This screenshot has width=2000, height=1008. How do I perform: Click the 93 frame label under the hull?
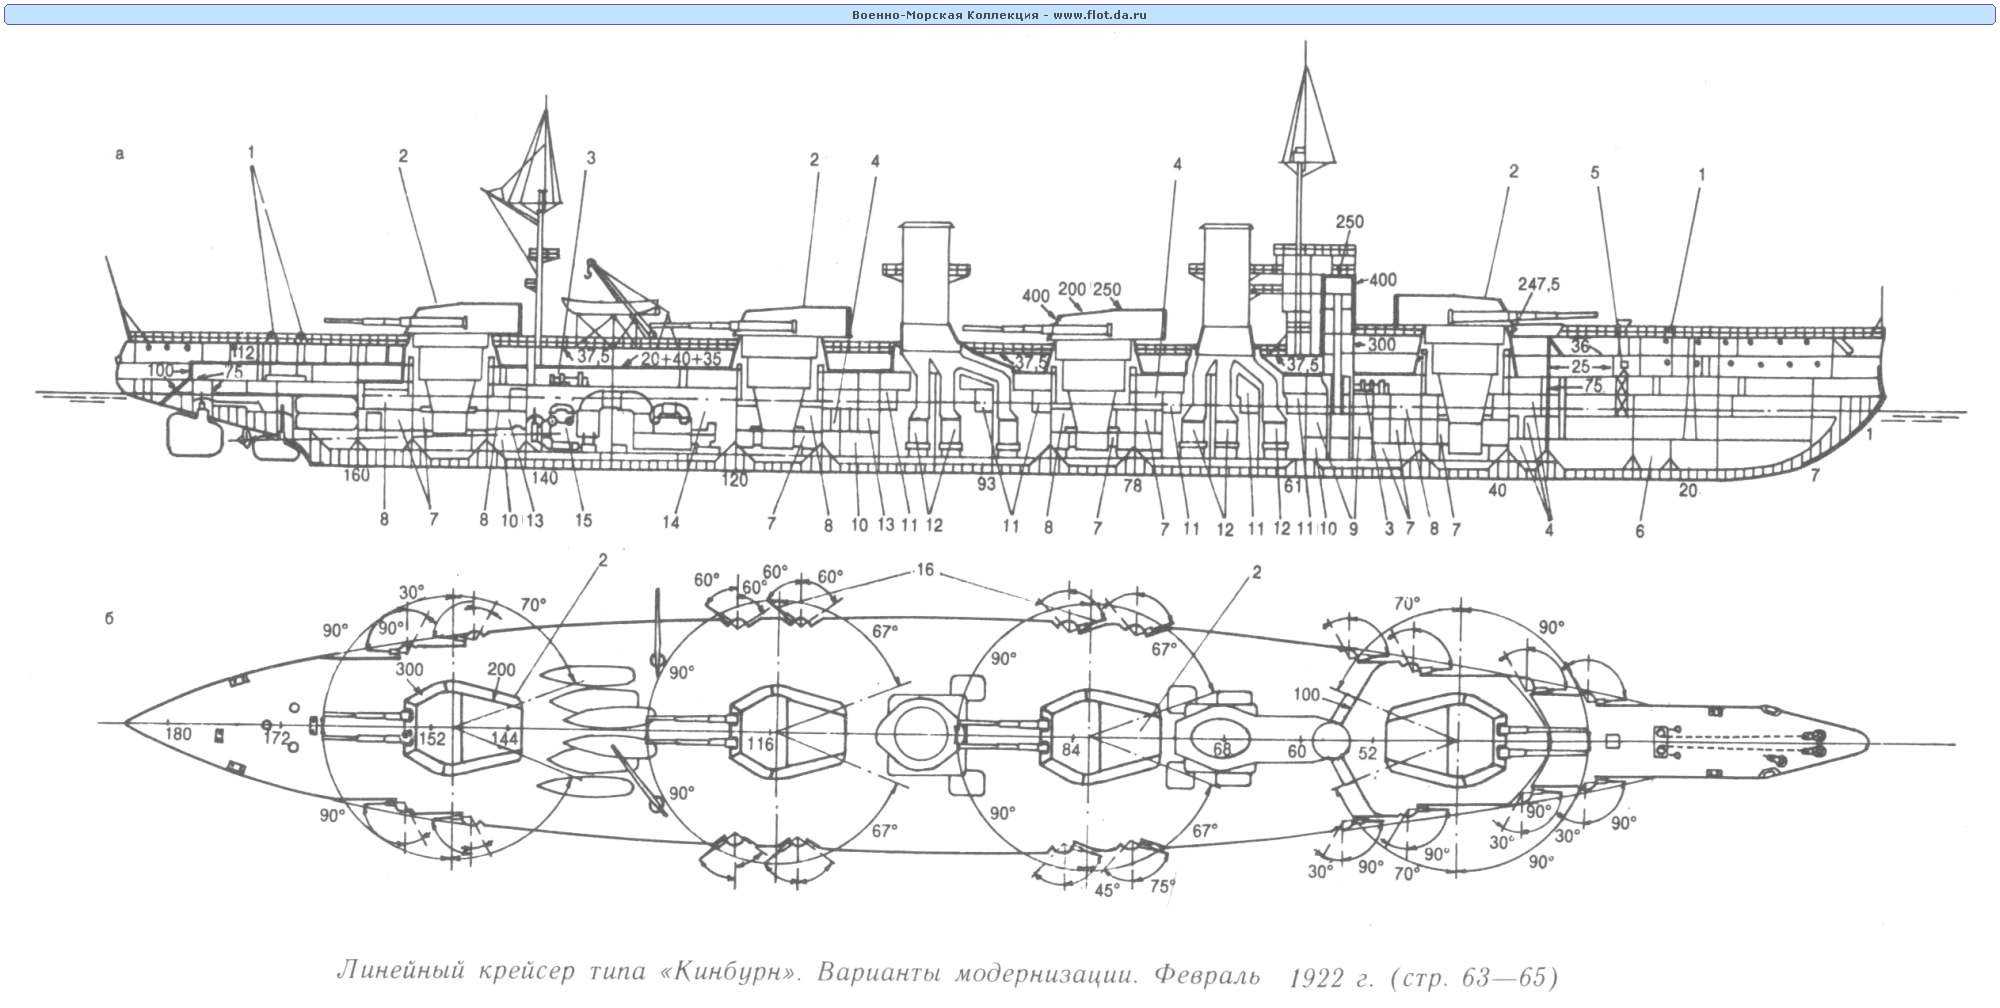click(987, 484)
